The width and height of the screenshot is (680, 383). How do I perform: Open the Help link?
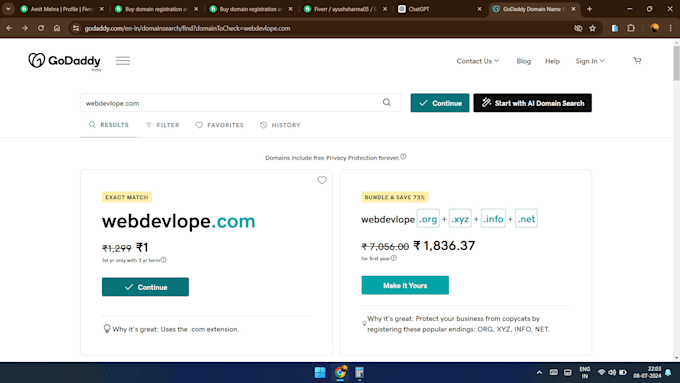pyautogui.click(x=552, y=61)
